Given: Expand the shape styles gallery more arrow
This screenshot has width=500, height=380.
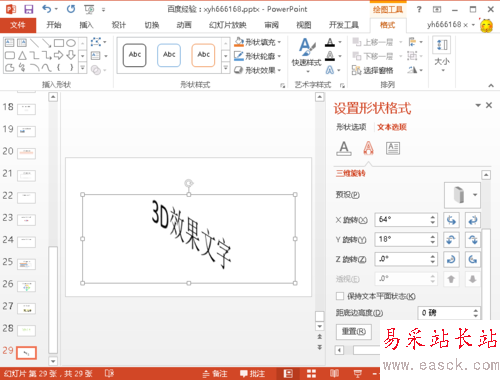Looking at the screenshot, I should pyautogui.click(x=226, y=68).
